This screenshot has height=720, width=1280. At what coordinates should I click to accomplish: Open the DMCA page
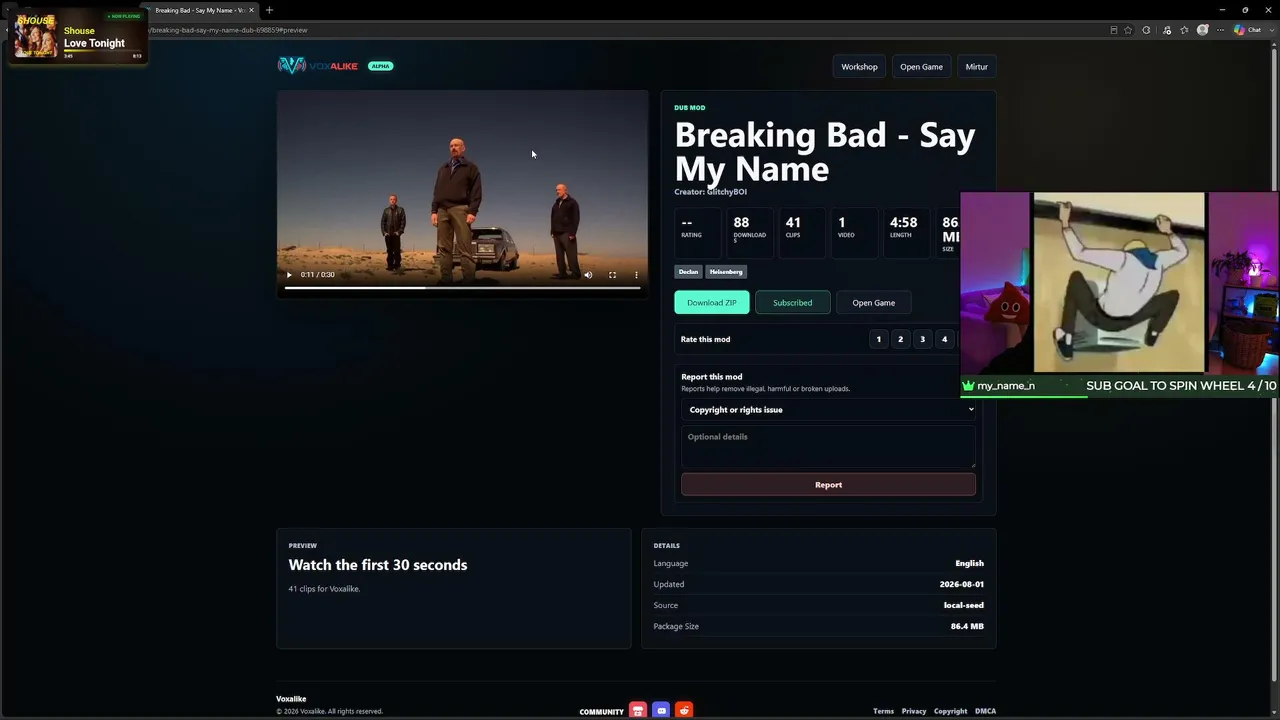click(x=985, y=711)
